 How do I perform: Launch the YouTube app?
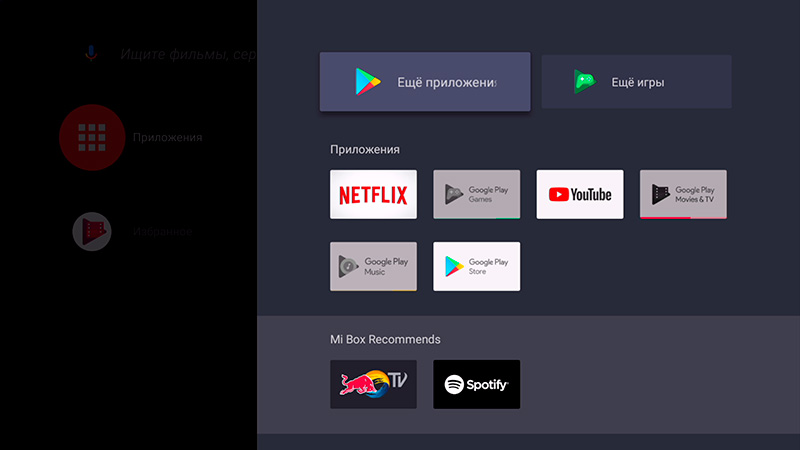coord(580,194)
